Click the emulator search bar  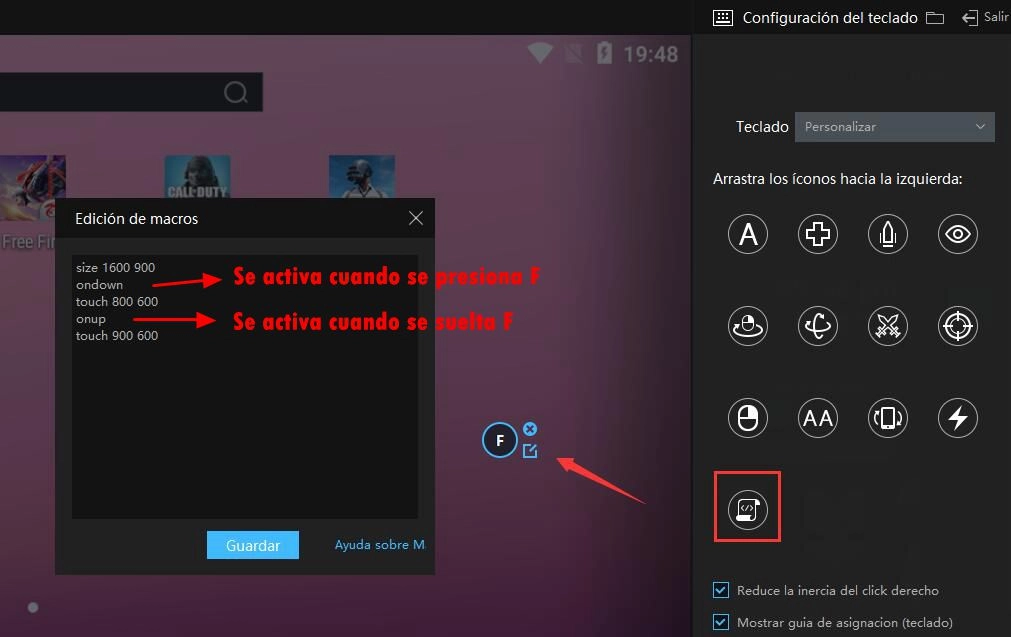tap(131, 92)
